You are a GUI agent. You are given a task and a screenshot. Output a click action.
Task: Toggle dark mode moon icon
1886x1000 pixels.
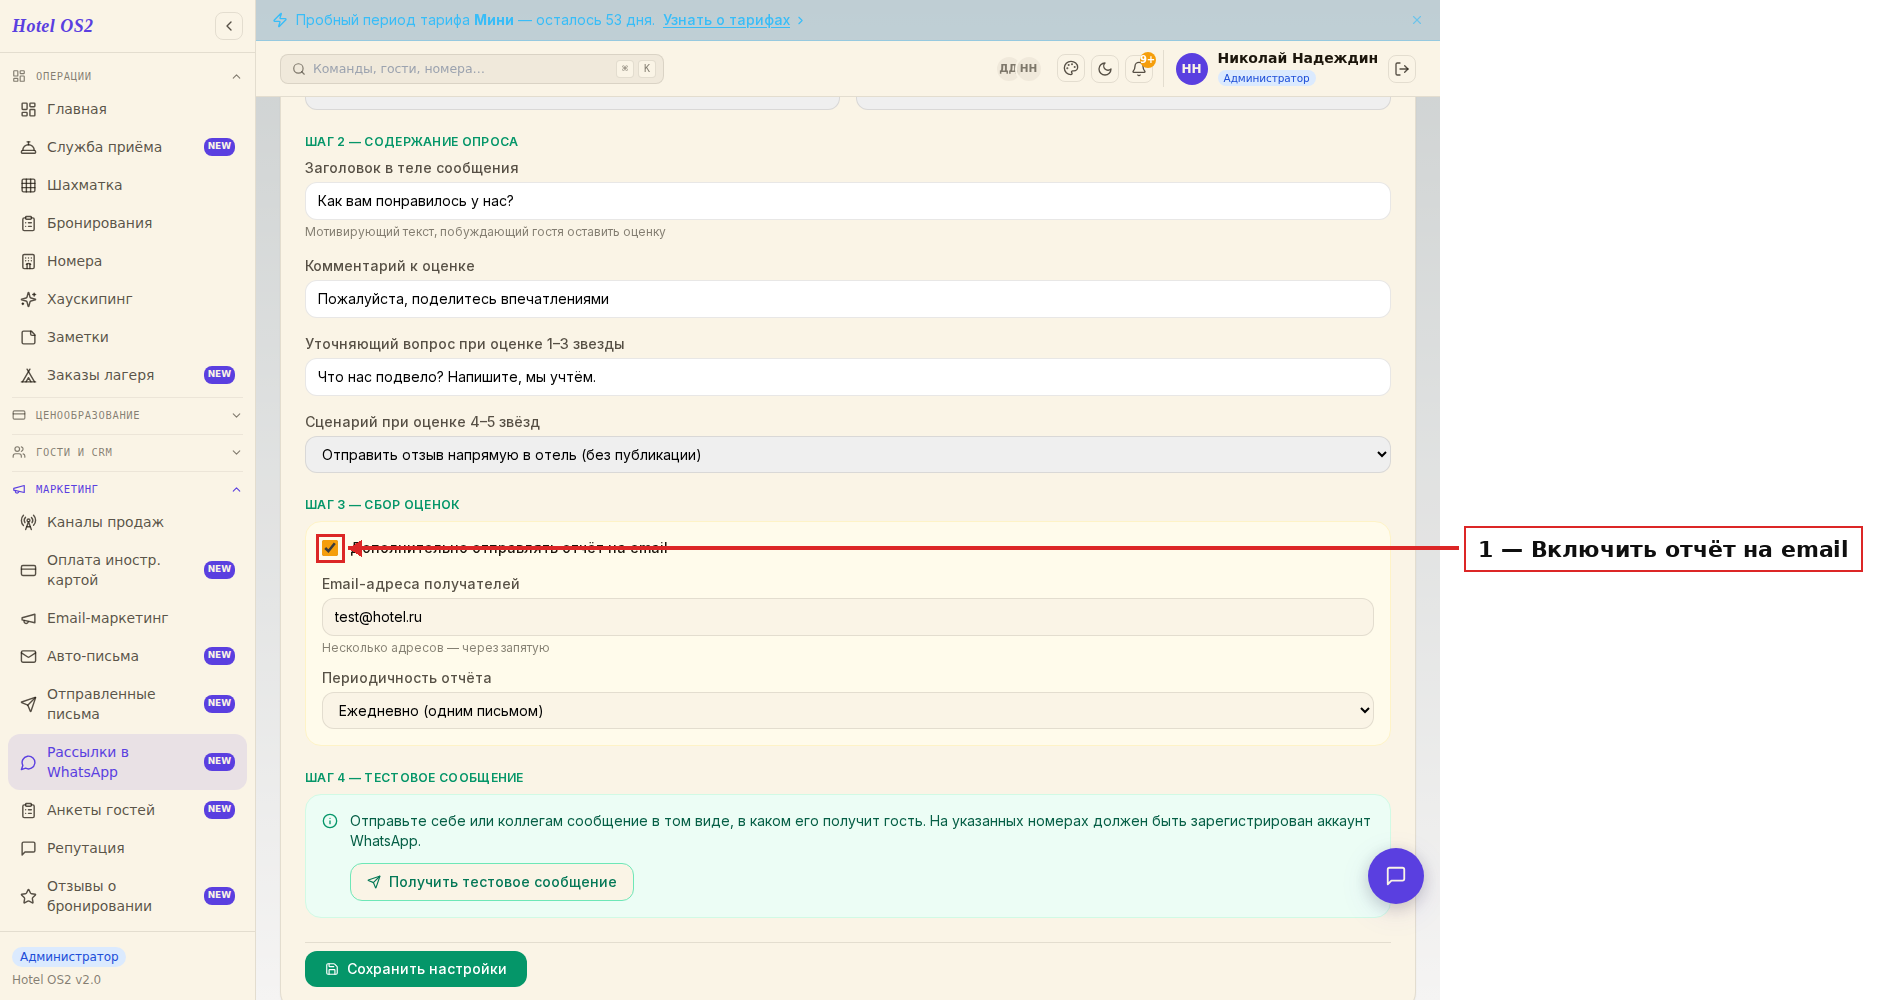(1105, 69)
